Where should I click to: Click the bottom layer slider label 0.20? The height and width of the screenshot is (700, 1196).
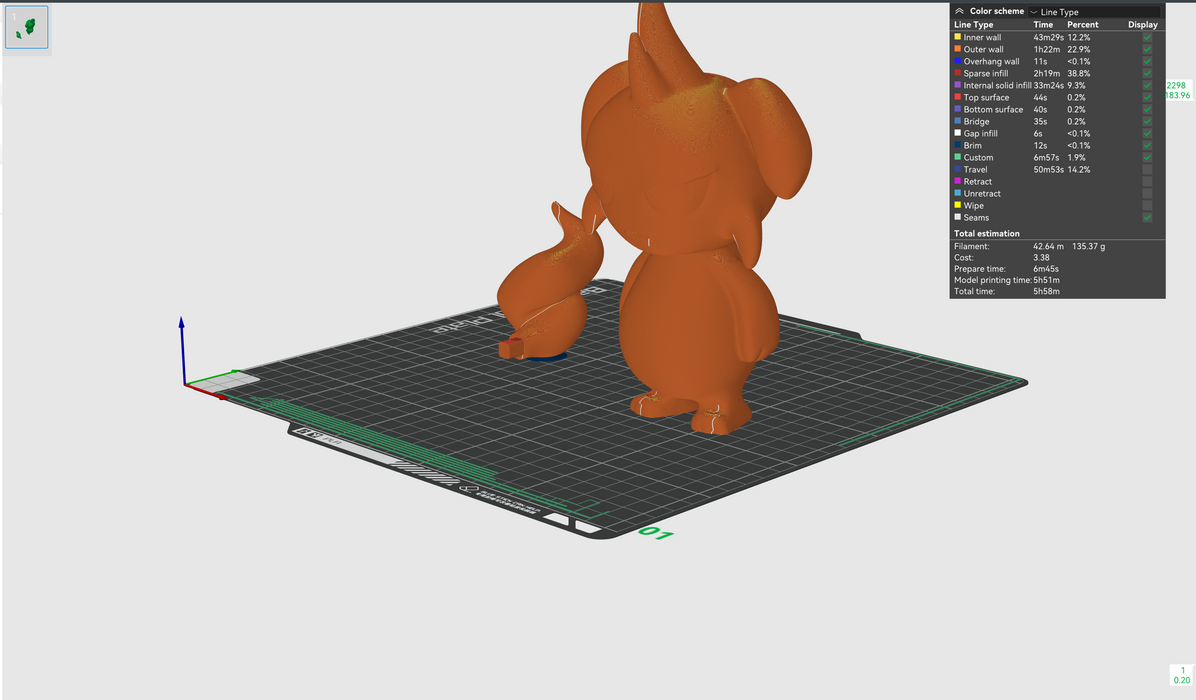[1181, 680]
